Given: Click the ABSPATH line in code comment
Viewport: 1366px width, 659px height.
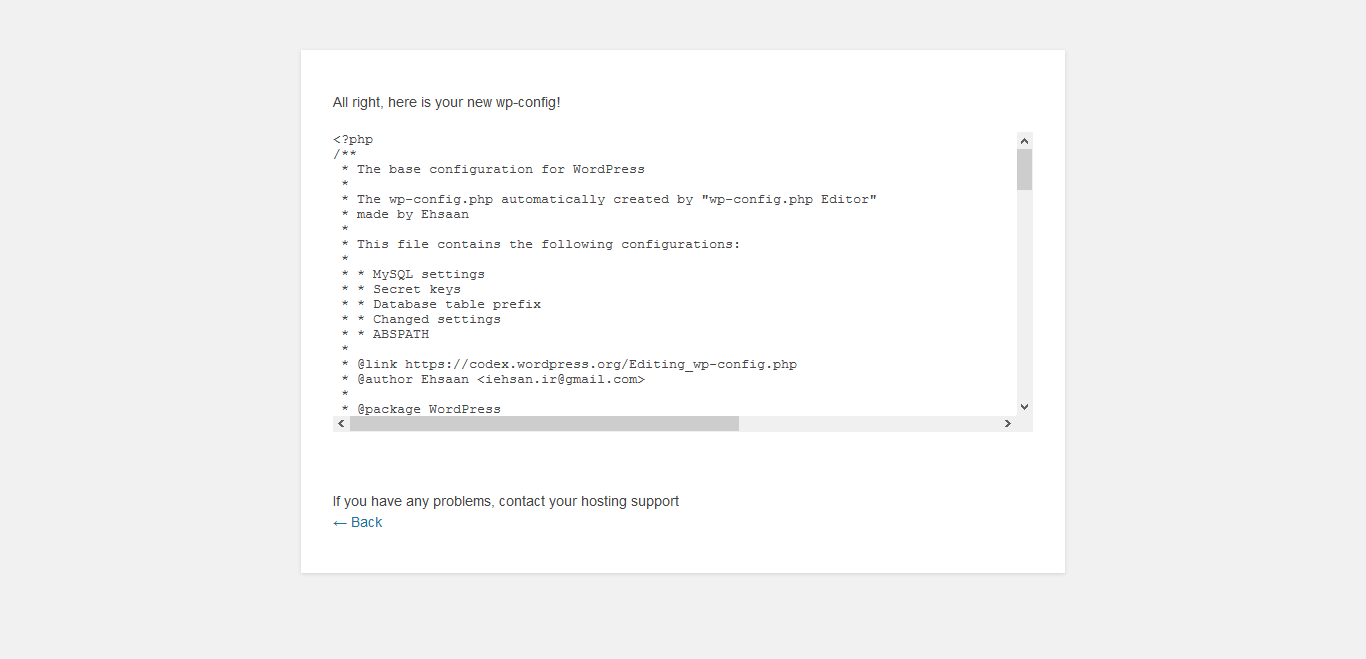Looking at the screenshot, I should coord(385,335).
